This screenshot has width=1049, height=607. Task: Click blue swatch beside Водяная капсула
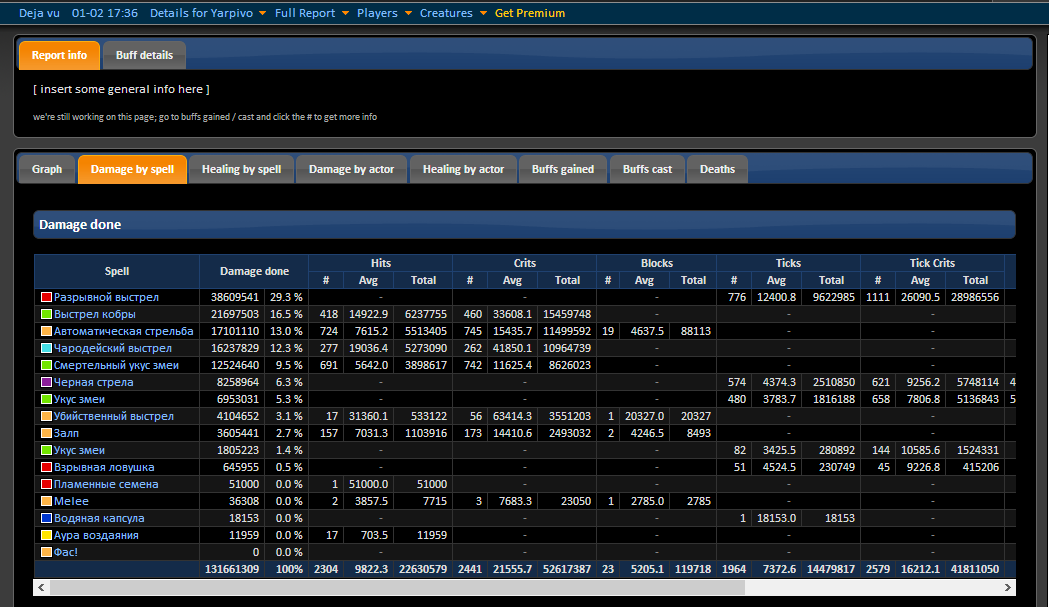coord(46,518)
